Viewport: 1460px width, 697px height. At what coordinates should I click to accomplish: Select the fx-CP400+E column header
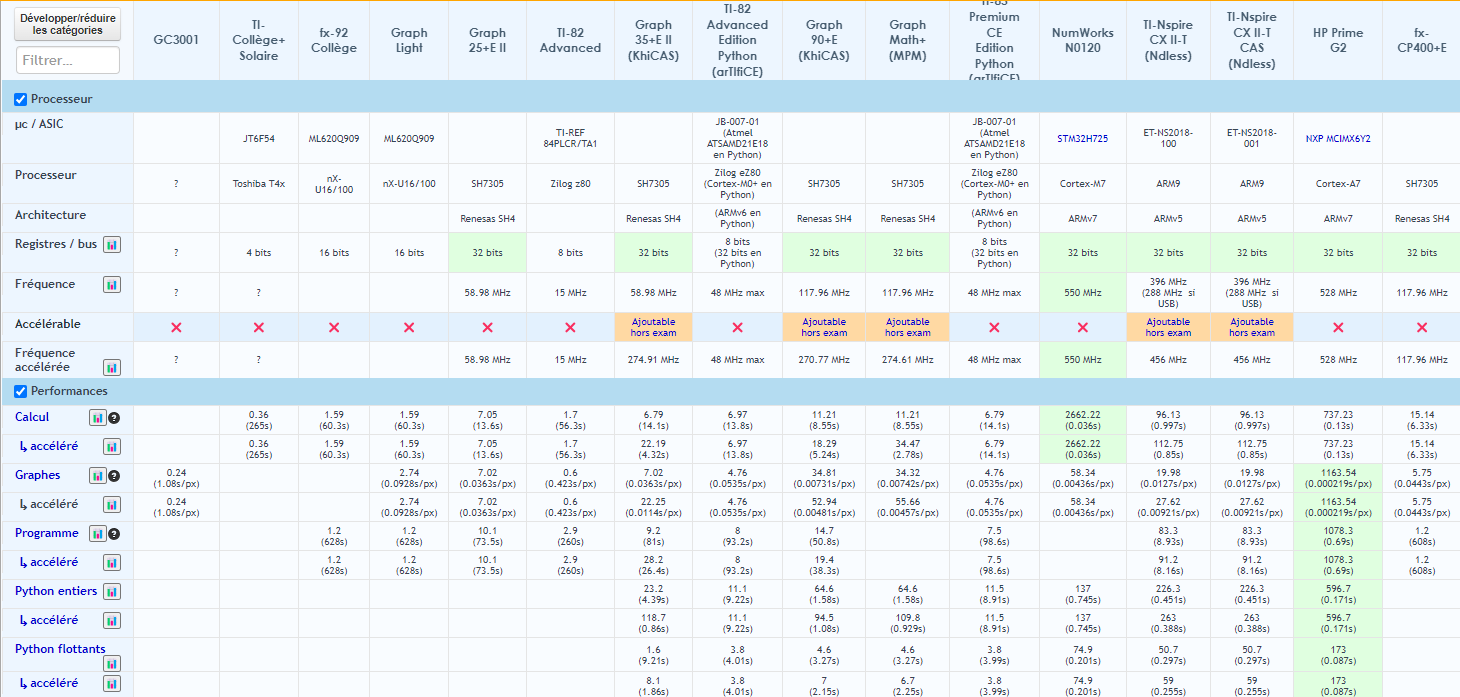(x=1421, y=40)
